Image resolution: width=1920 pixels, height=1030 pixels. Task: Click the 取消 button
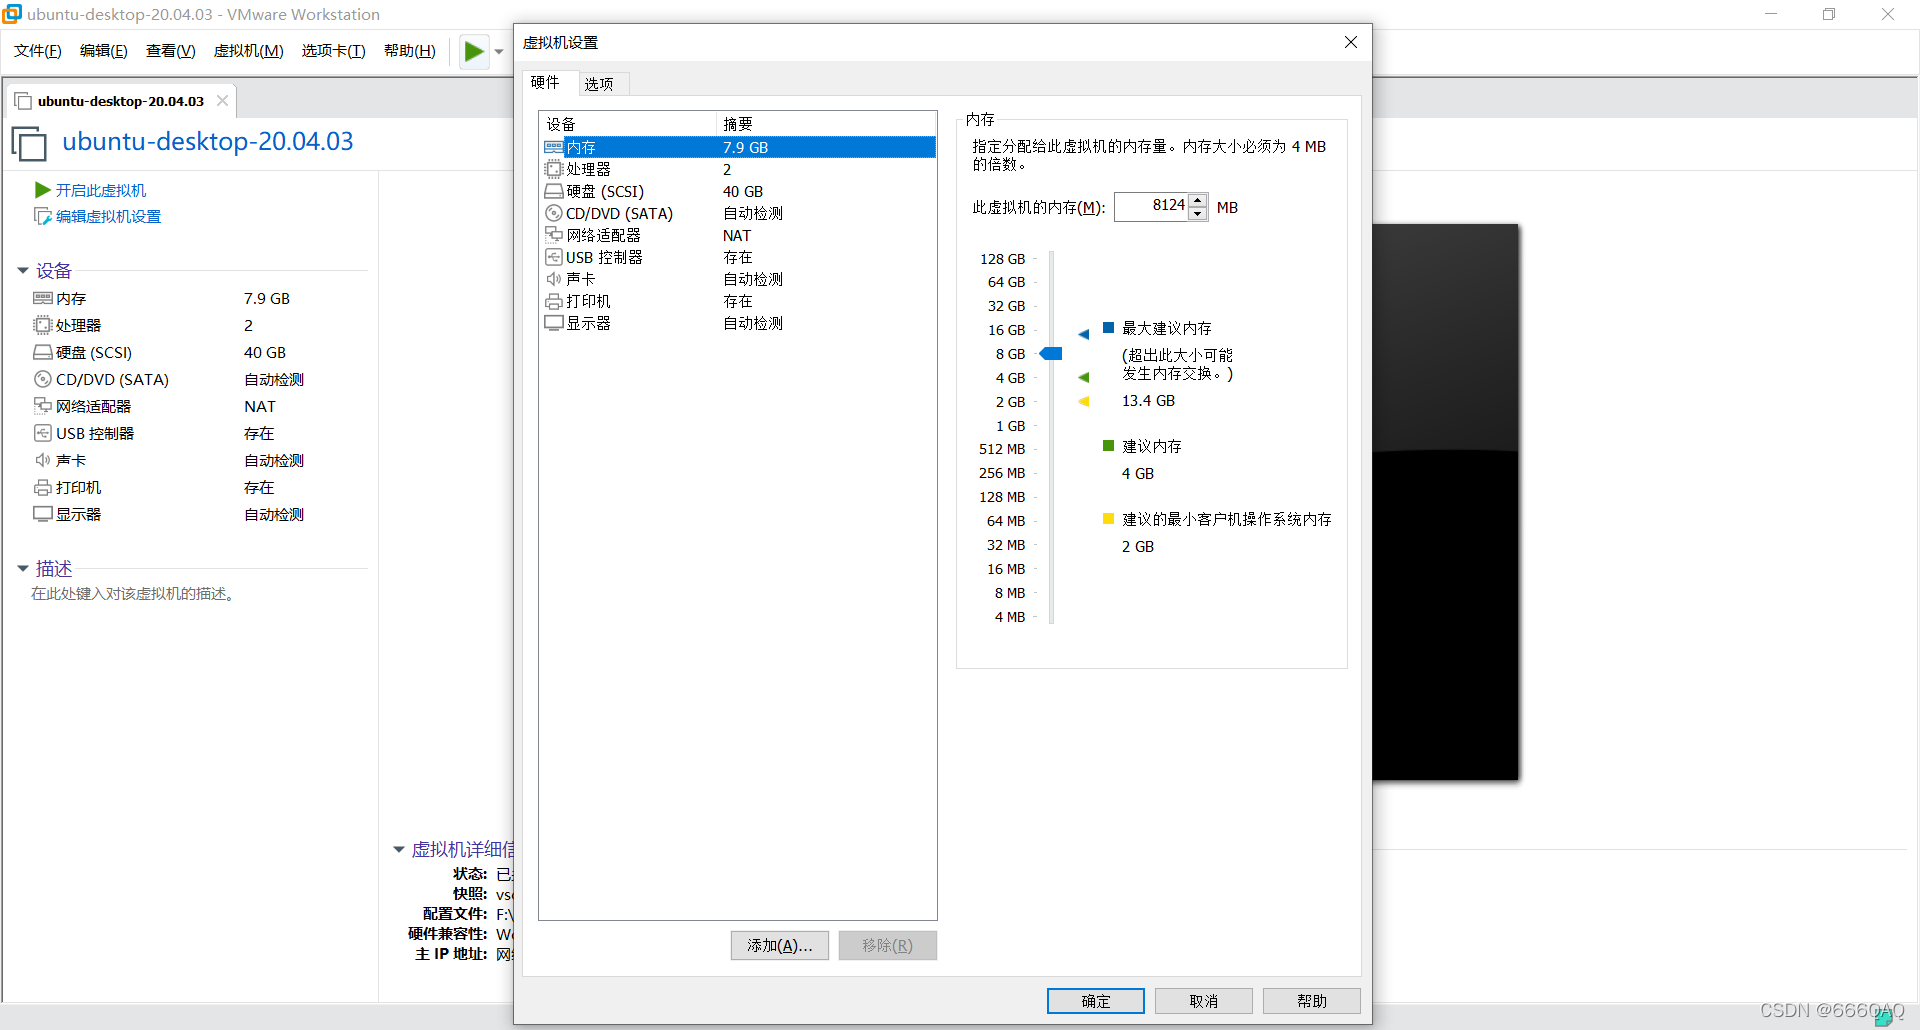[x=1204, y=1001]
